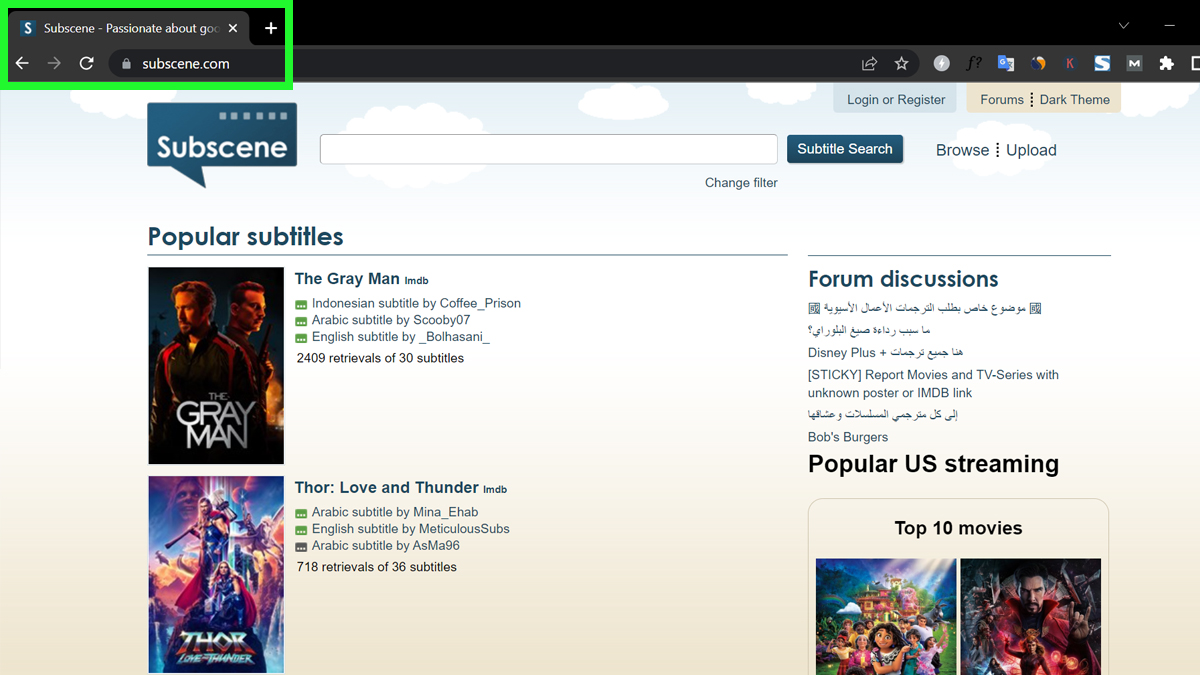Open Imdb link for Thor: Love and Thunder
The height and width of the screenshot is (675, 1200).
(x=495, y=490)
